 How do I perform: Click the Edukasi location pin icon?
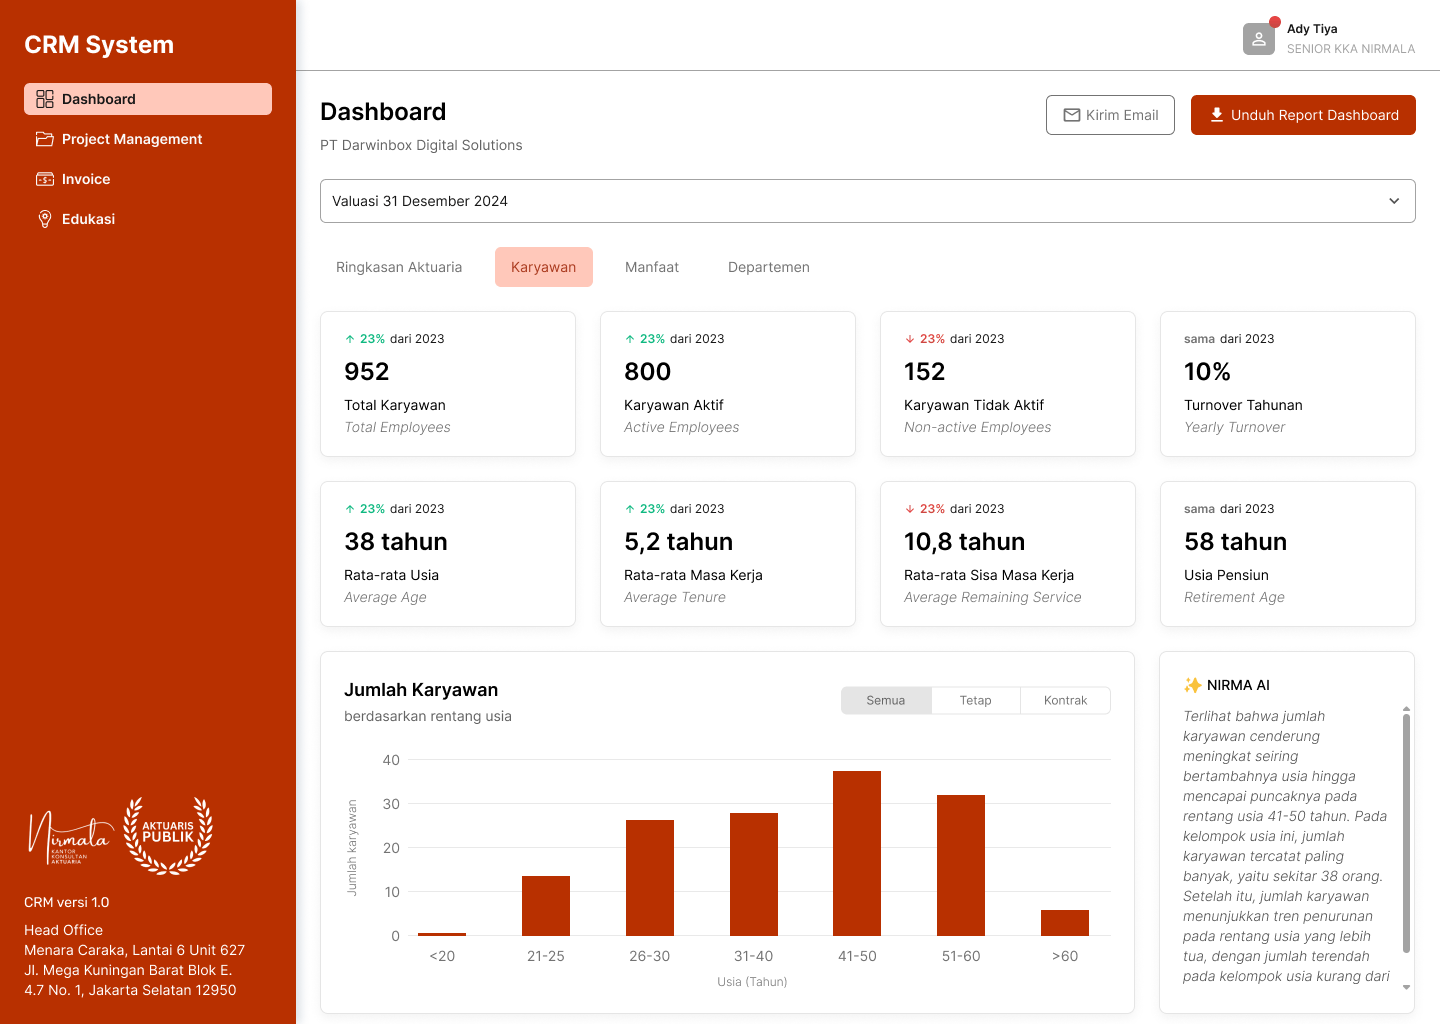coord(45,219)
